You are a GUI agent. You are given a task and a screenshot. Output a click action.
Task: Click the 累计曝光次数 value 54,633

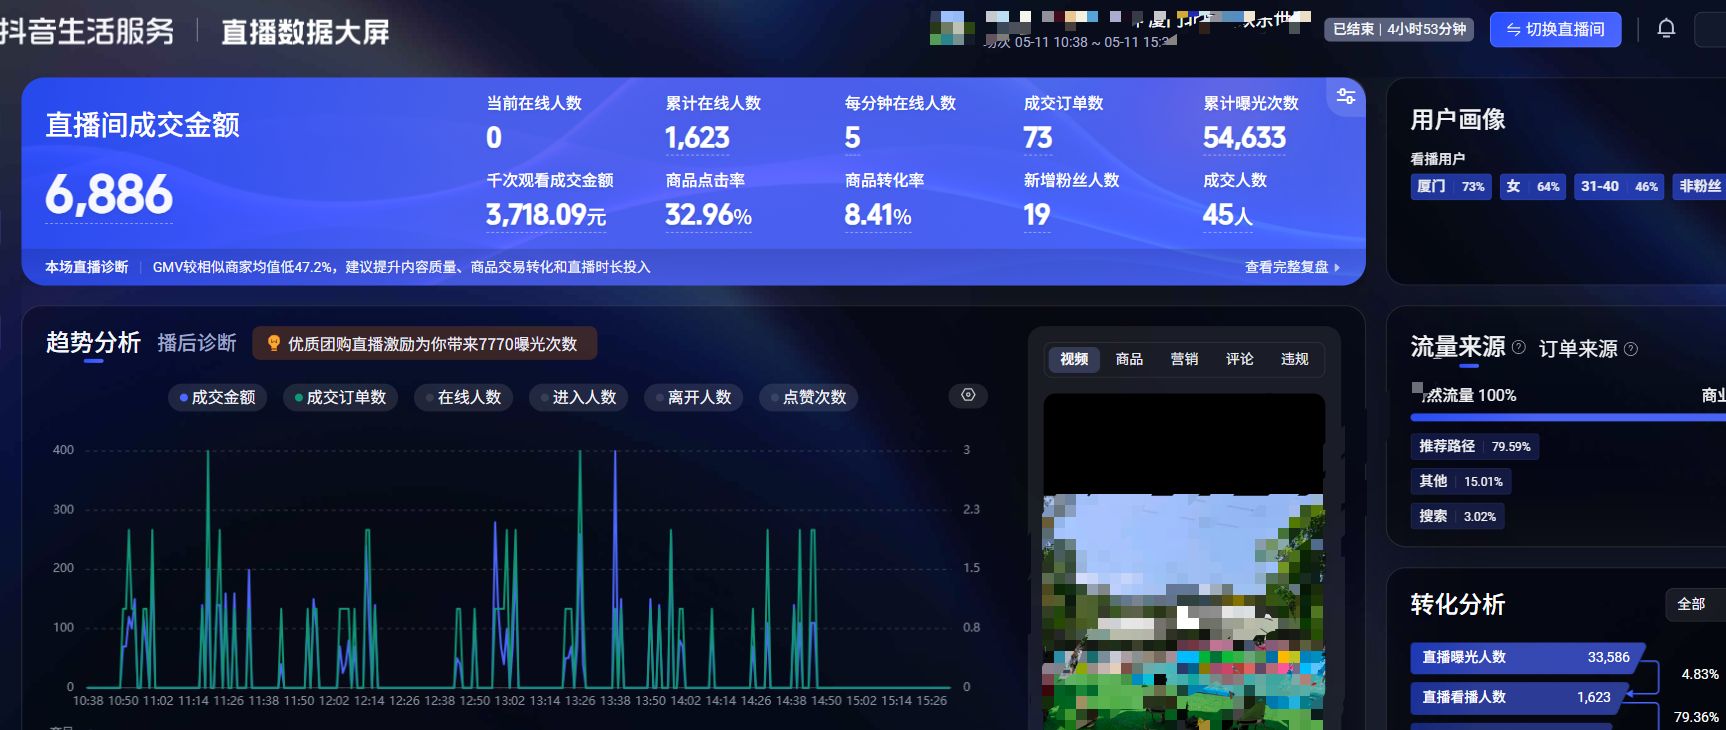click(x=1244, y=138)
